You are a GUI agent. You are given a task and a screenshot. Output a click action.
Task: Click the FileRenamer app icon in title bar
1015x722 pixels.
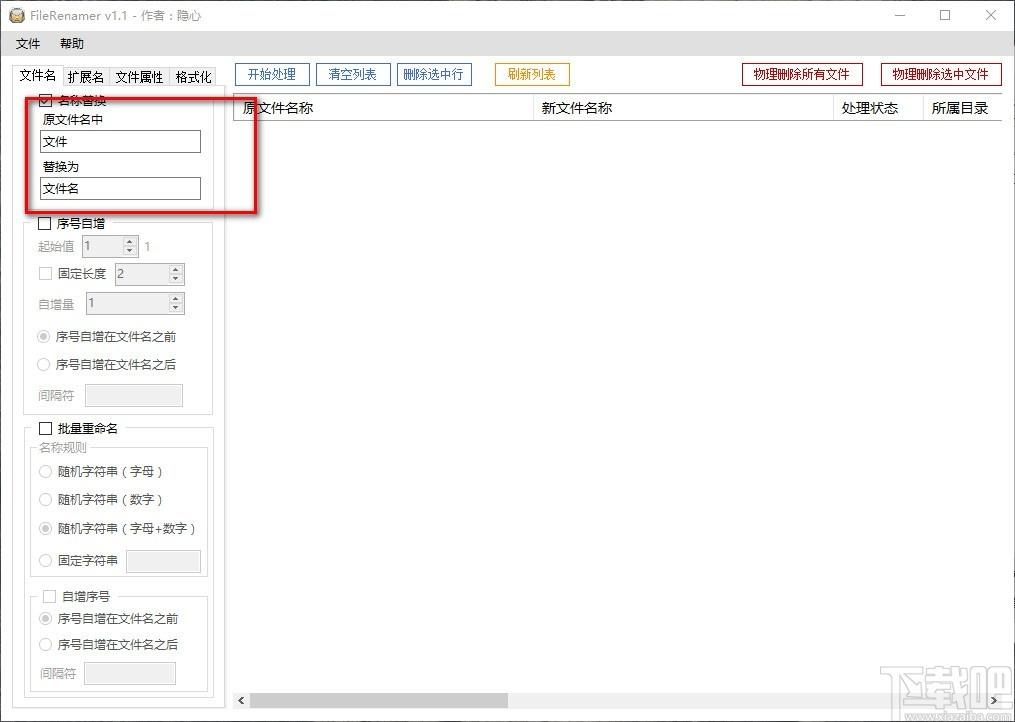[x=16, y=16]
